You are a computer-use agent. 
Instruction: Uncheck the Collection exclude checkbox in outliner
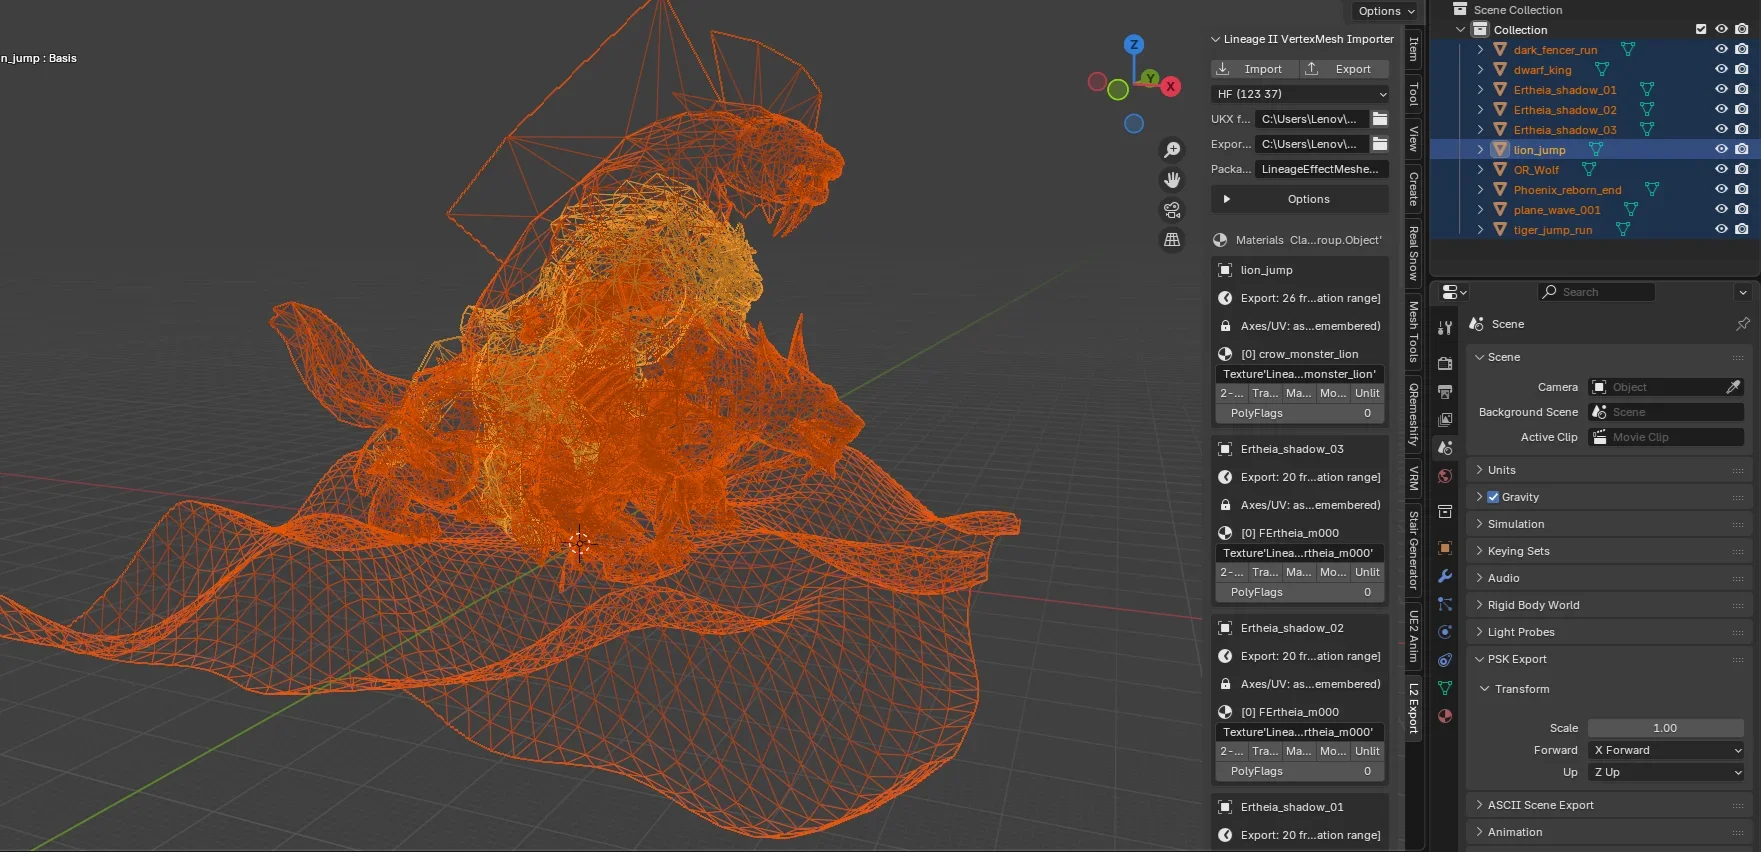(x=1701, y=30)
